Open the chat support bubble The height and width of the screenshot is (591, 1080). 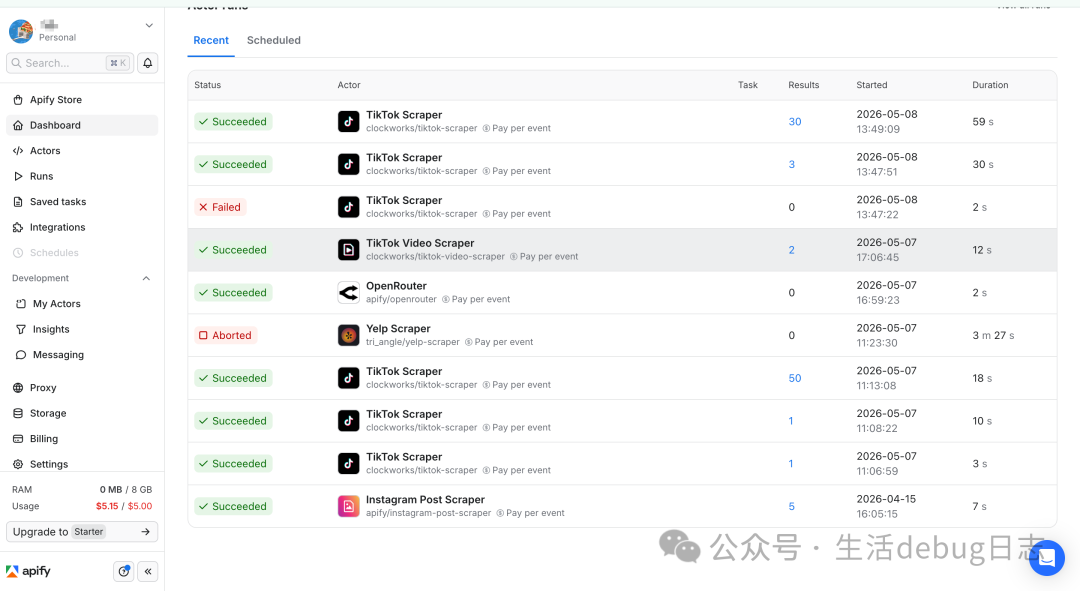1046,558
